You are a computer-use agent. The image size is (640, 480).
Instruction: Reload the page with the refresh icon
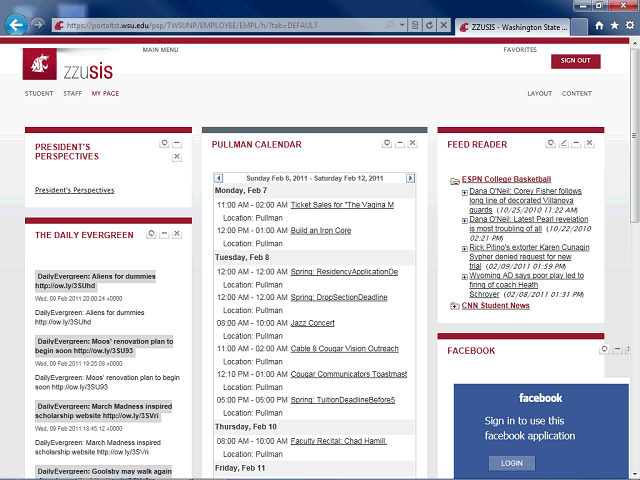pos(429,25)
